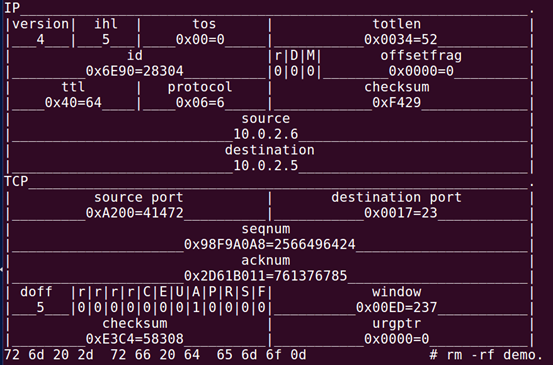
Task: Click the acknum field label
Action: click(266, 261)
